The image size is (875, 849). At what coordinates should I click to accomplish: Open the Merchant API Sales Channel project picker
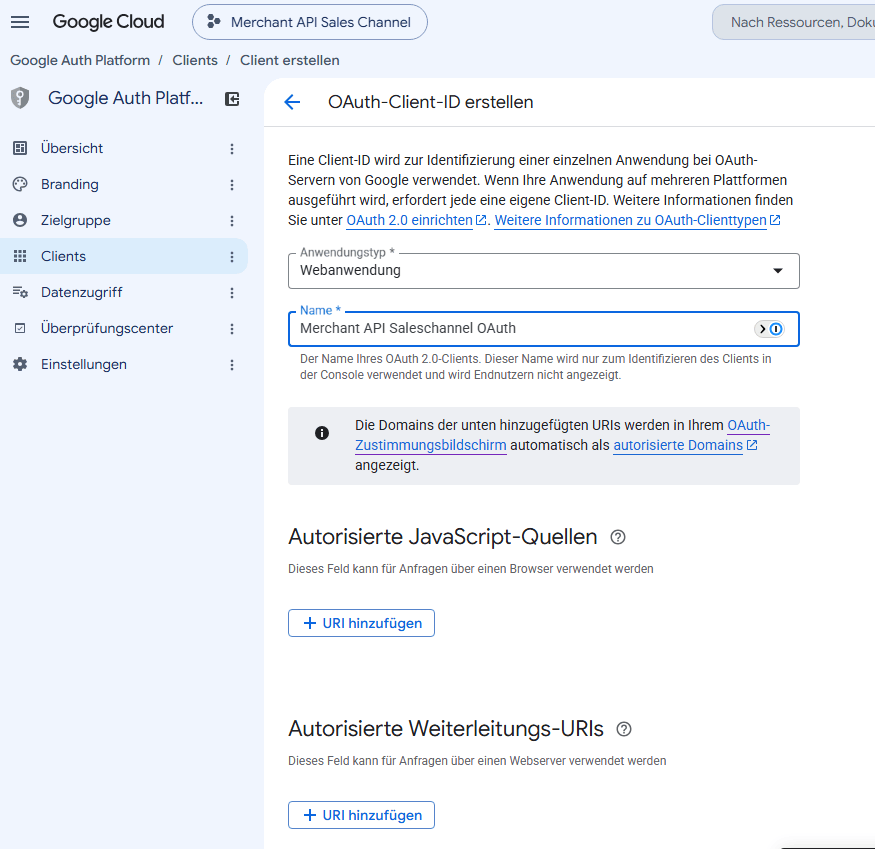point(310,22)
